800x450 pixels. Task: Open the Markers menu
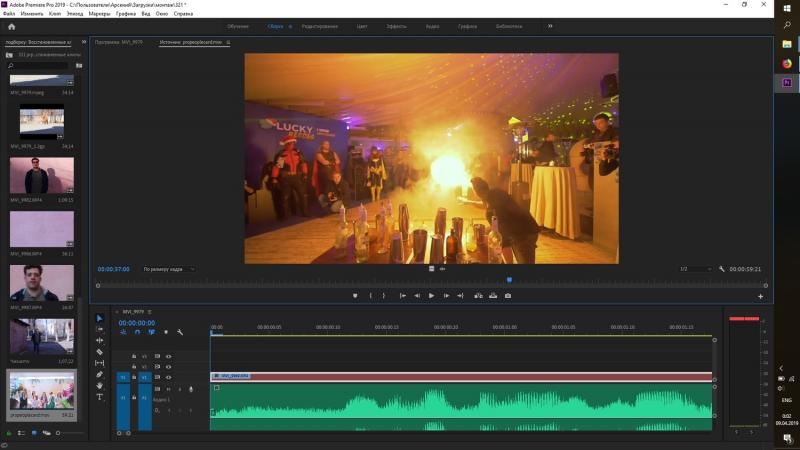[x=99, y=14]
